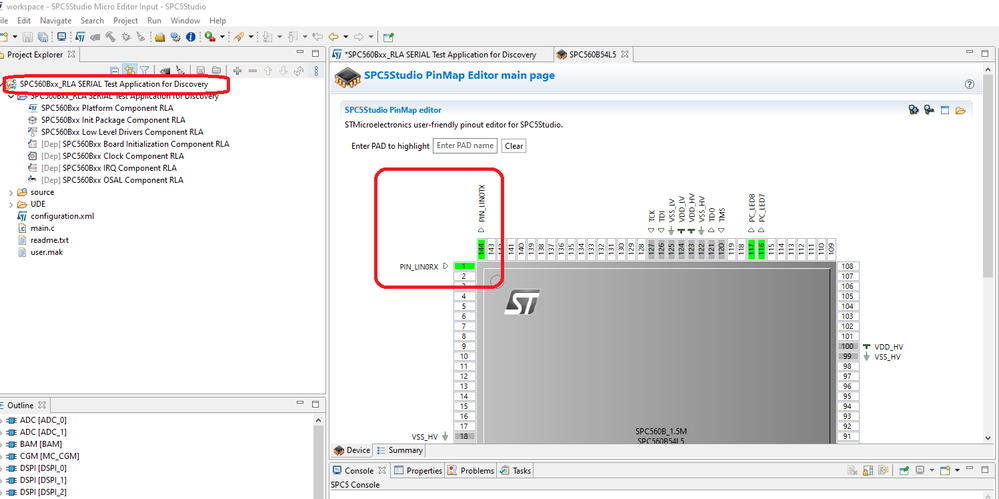Click the zoom-out icon in PinMap editor
999x499 pixels.
click(929, 110)
